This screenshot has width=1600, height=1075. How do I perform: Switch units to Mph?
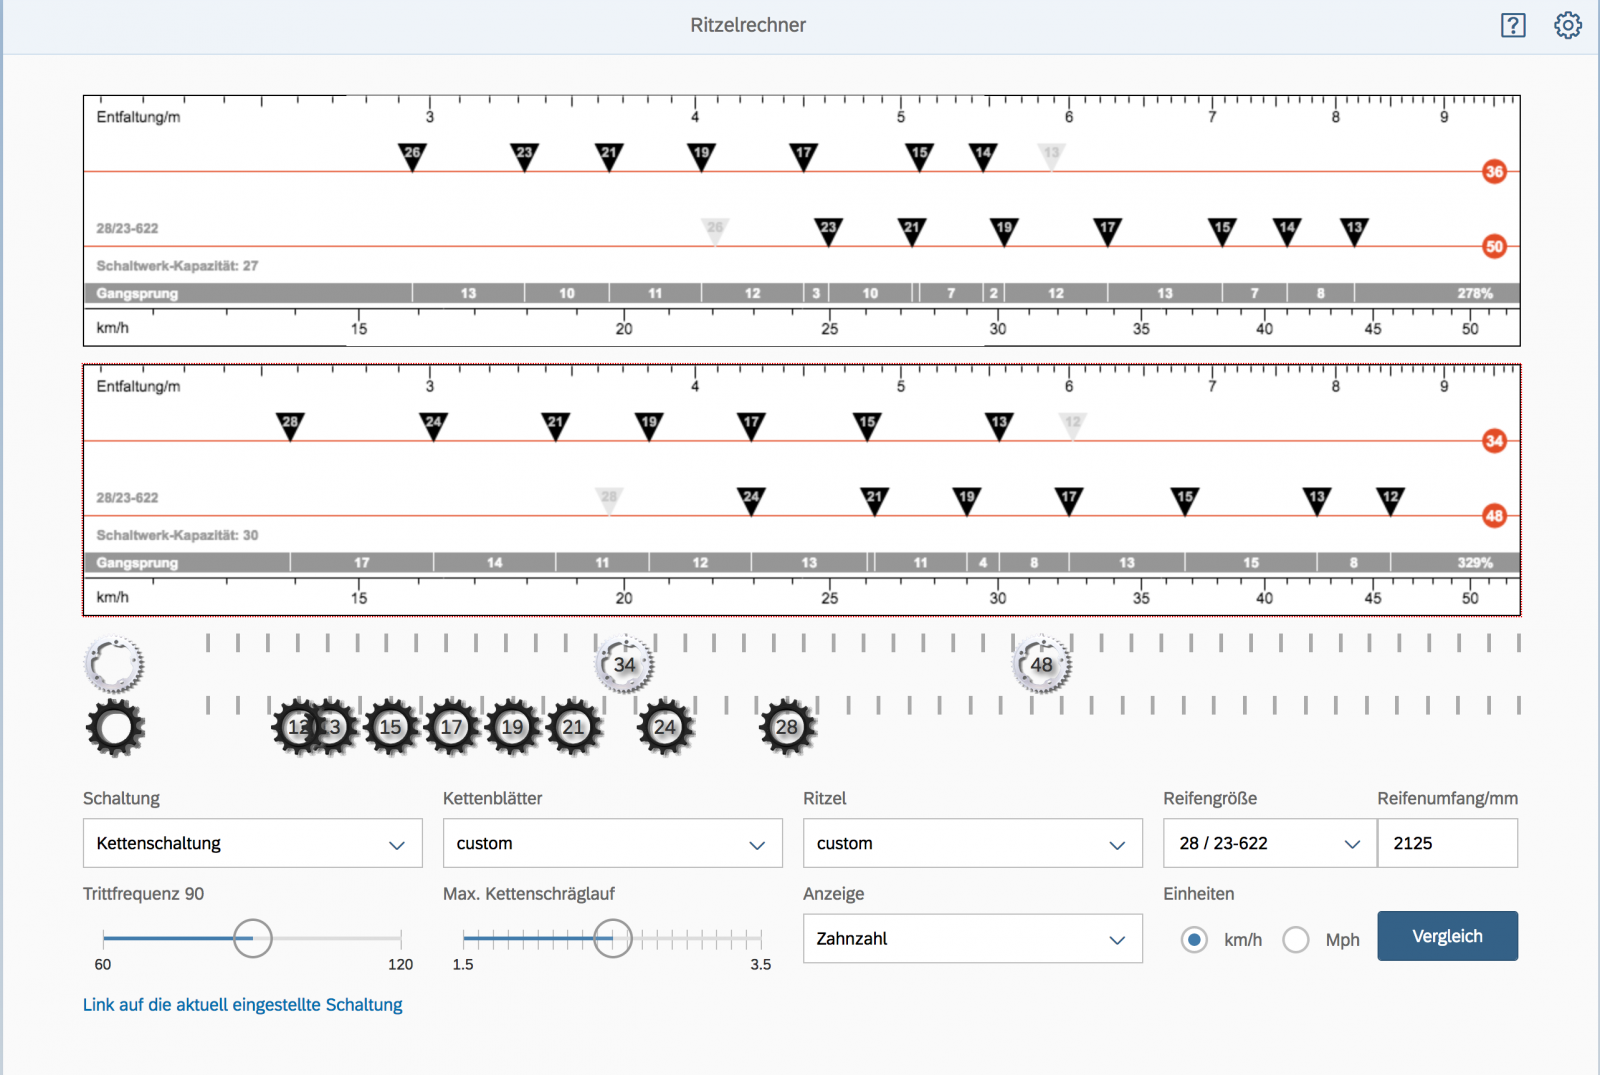click(1296, 940)
